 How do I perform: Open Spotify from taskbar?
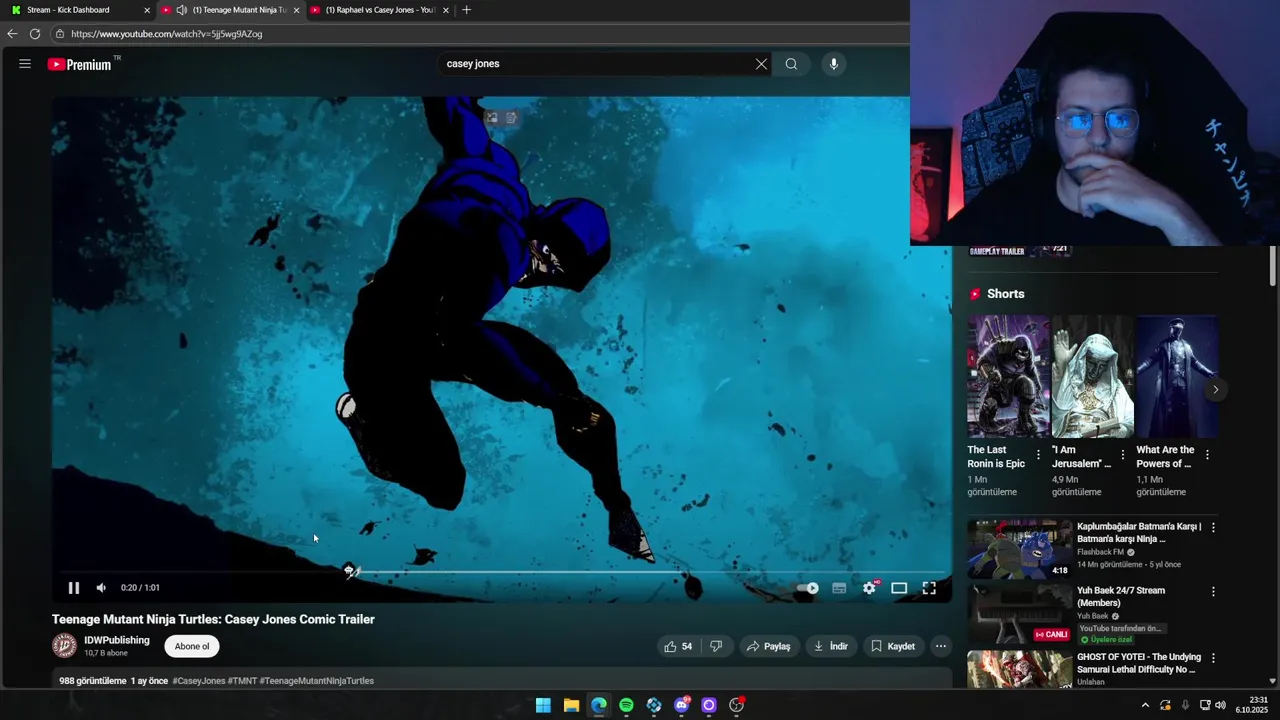click(x=626, y=705)
